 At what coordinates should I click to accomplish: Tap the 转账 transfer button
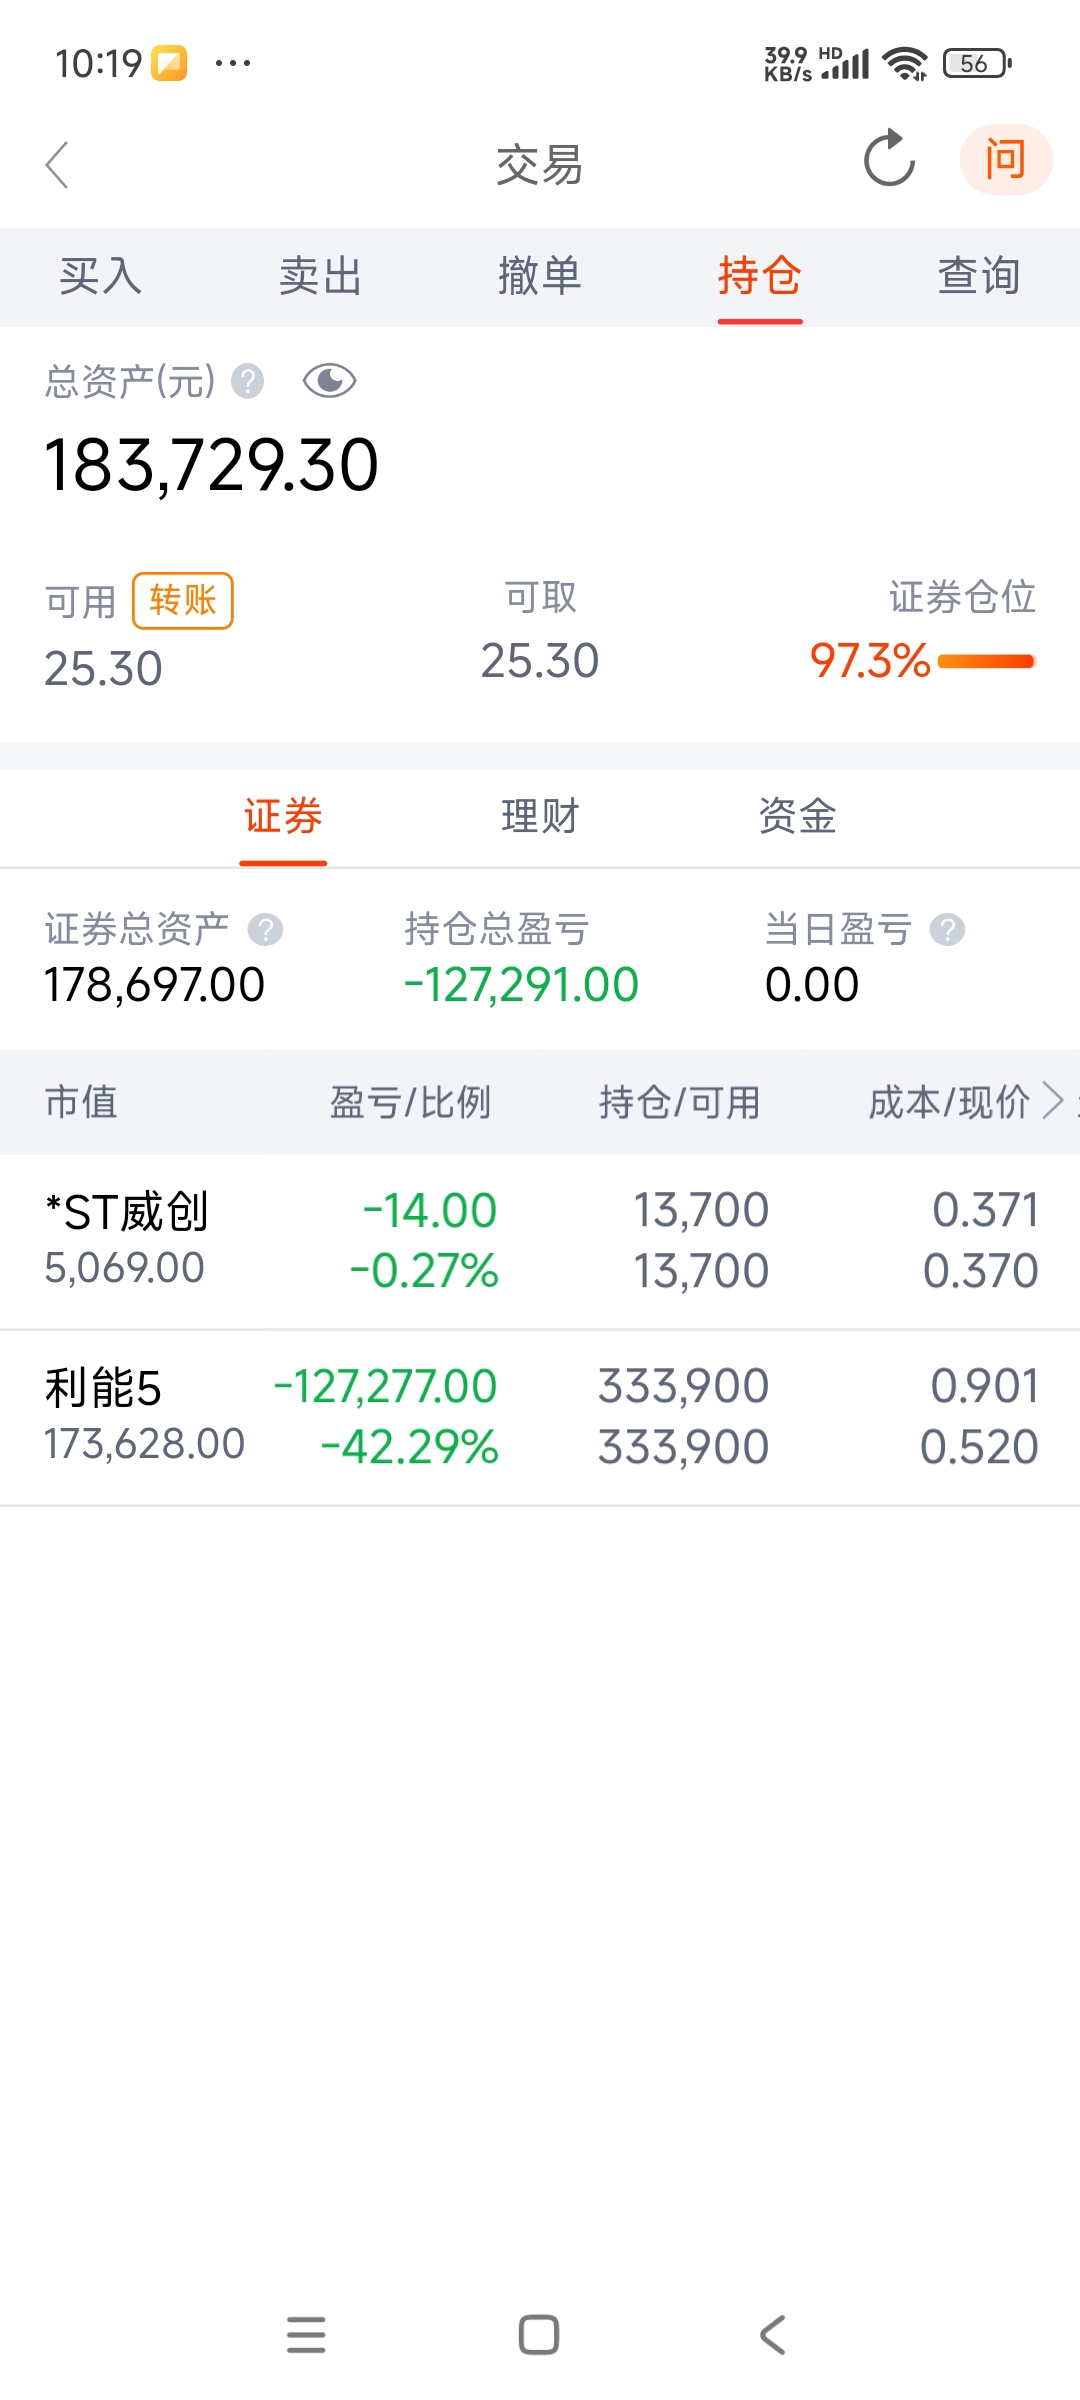(x=183, y=600)
